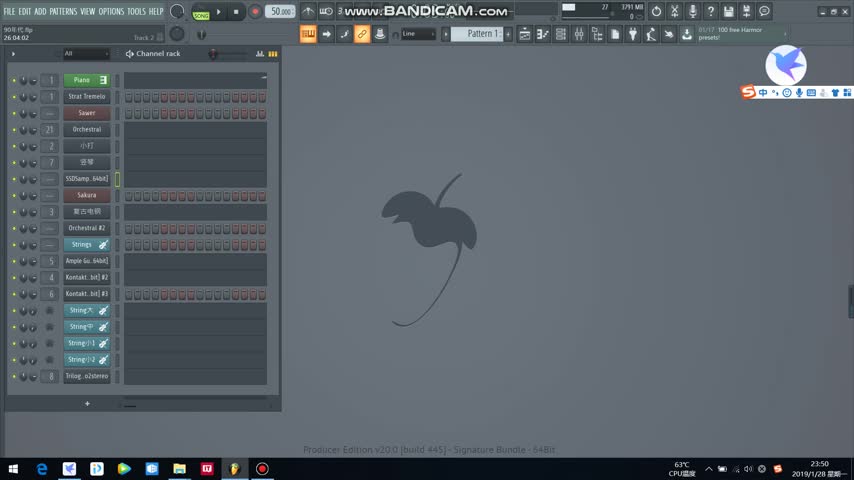Open the PATTERNS menu
The width and height of the screenshot is (854, 480).
(63, 11)
